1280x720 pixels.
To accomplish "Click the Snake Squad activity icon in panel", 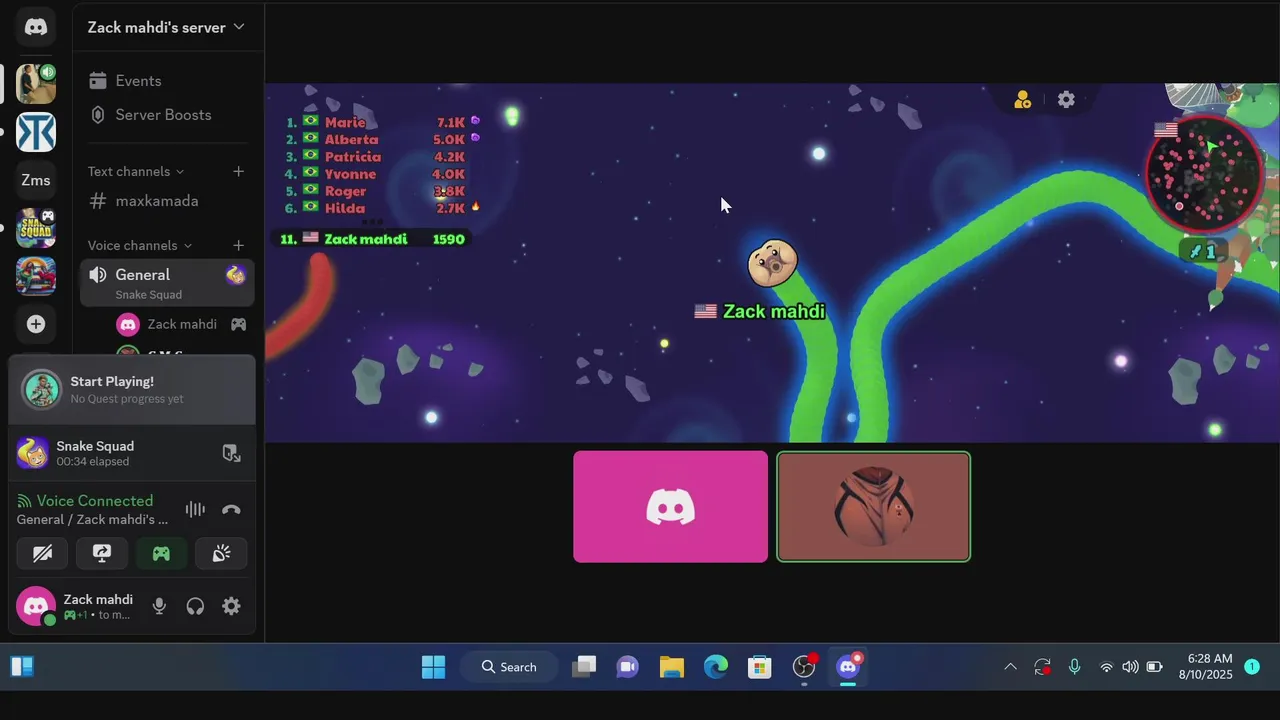I will [x=33, y=453].
